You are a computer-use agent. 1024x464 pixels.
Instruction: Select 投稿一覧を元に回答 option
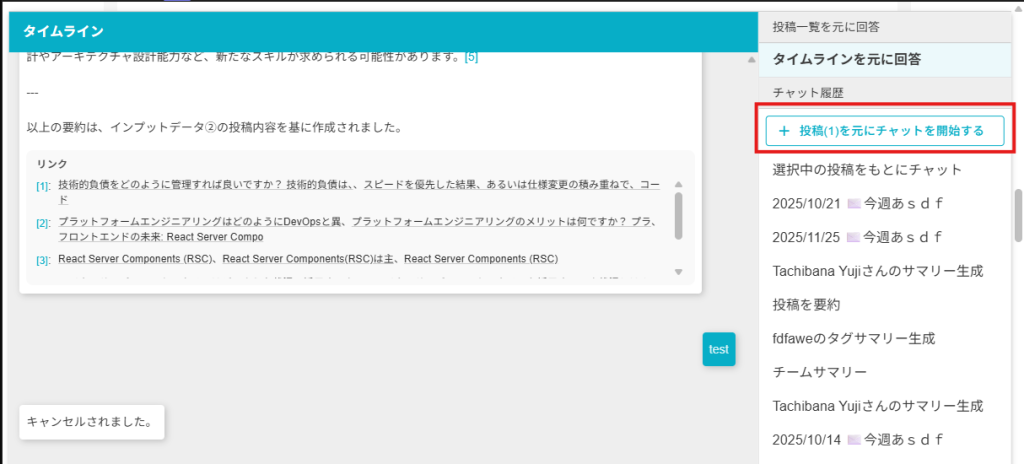832,27
